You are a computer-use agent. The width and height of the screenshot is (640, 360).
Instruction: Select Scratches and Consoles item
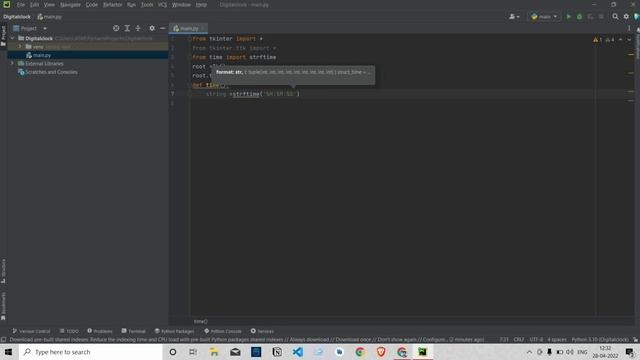51,72
